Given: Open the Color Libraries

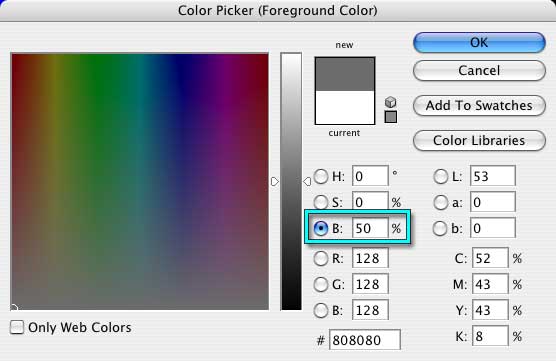Looking at the screenshot, I should pyautogui.click(x=479, y=140).
